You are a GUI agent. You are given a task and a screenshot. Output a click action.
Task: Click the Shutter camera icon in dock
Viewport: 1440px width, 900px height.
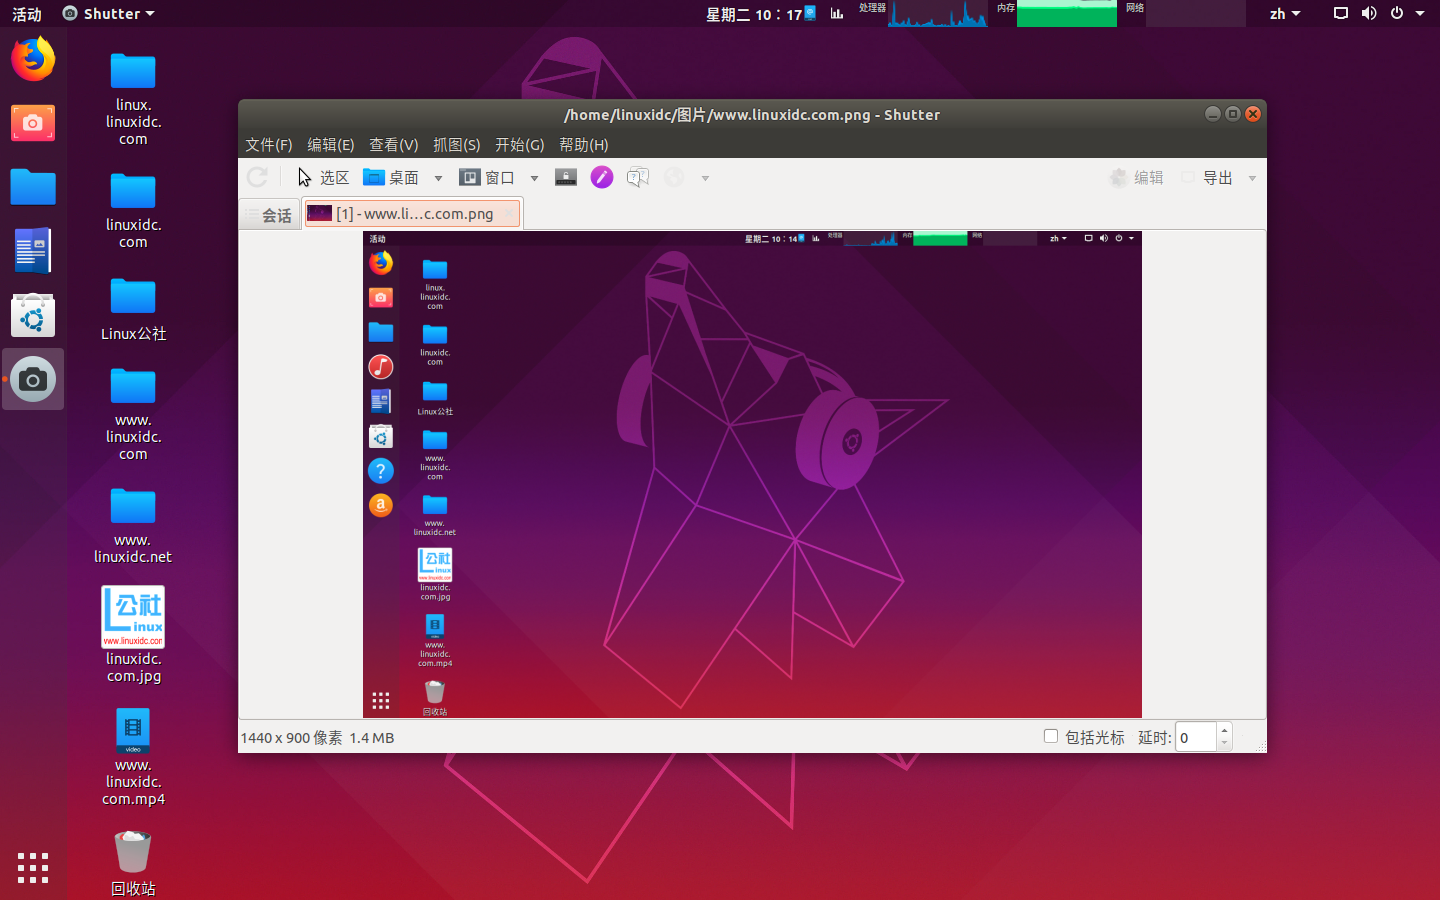pos(33,379)
